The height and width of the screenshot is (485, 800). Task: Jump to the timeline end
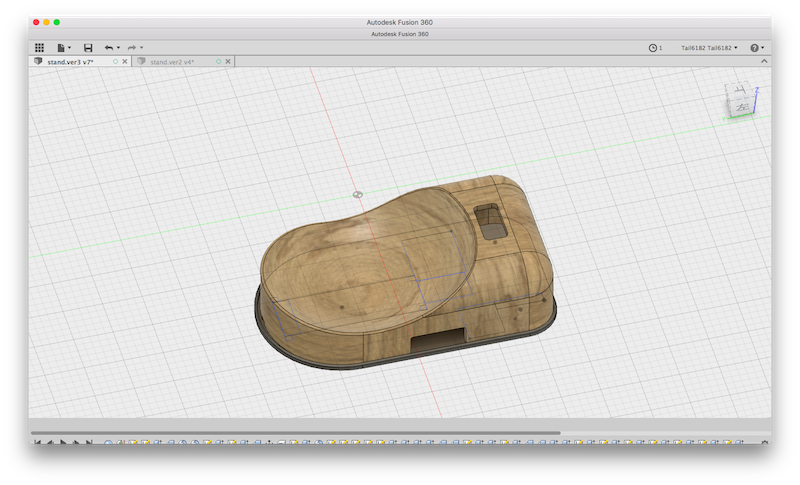(x=89, y=442)
